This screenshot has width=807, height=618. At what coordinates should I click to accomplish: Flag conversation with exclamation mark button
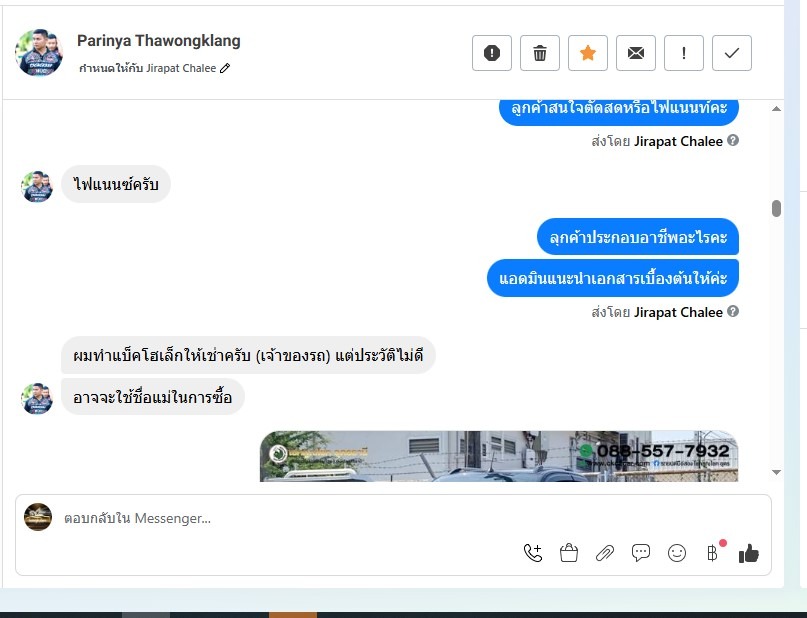(x=683, y=53)
